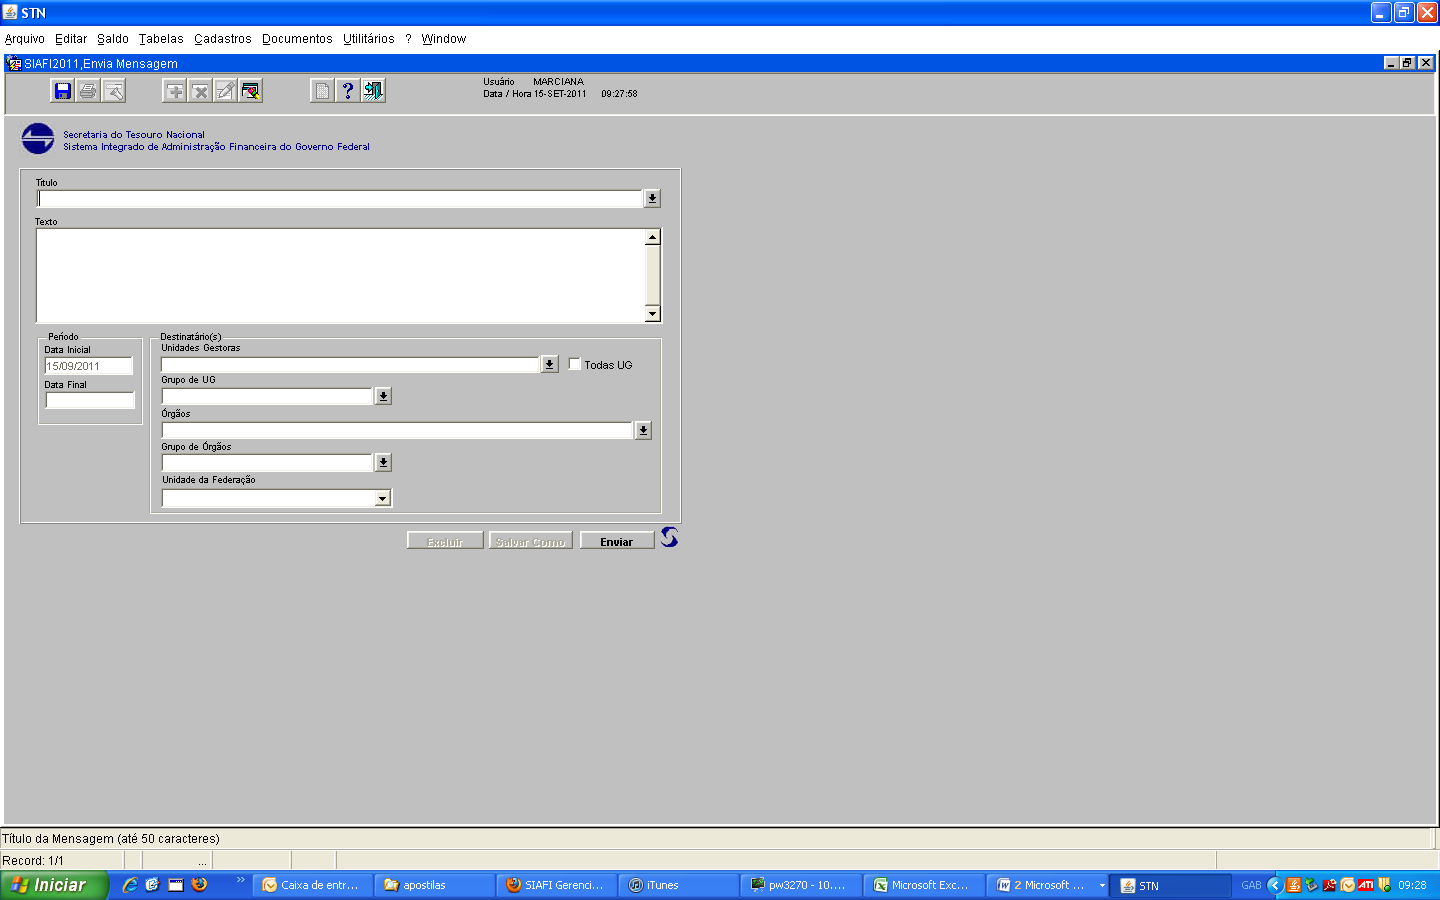Click the Salvar Como button
This screenshot has width=1440, height=900.
530,541
